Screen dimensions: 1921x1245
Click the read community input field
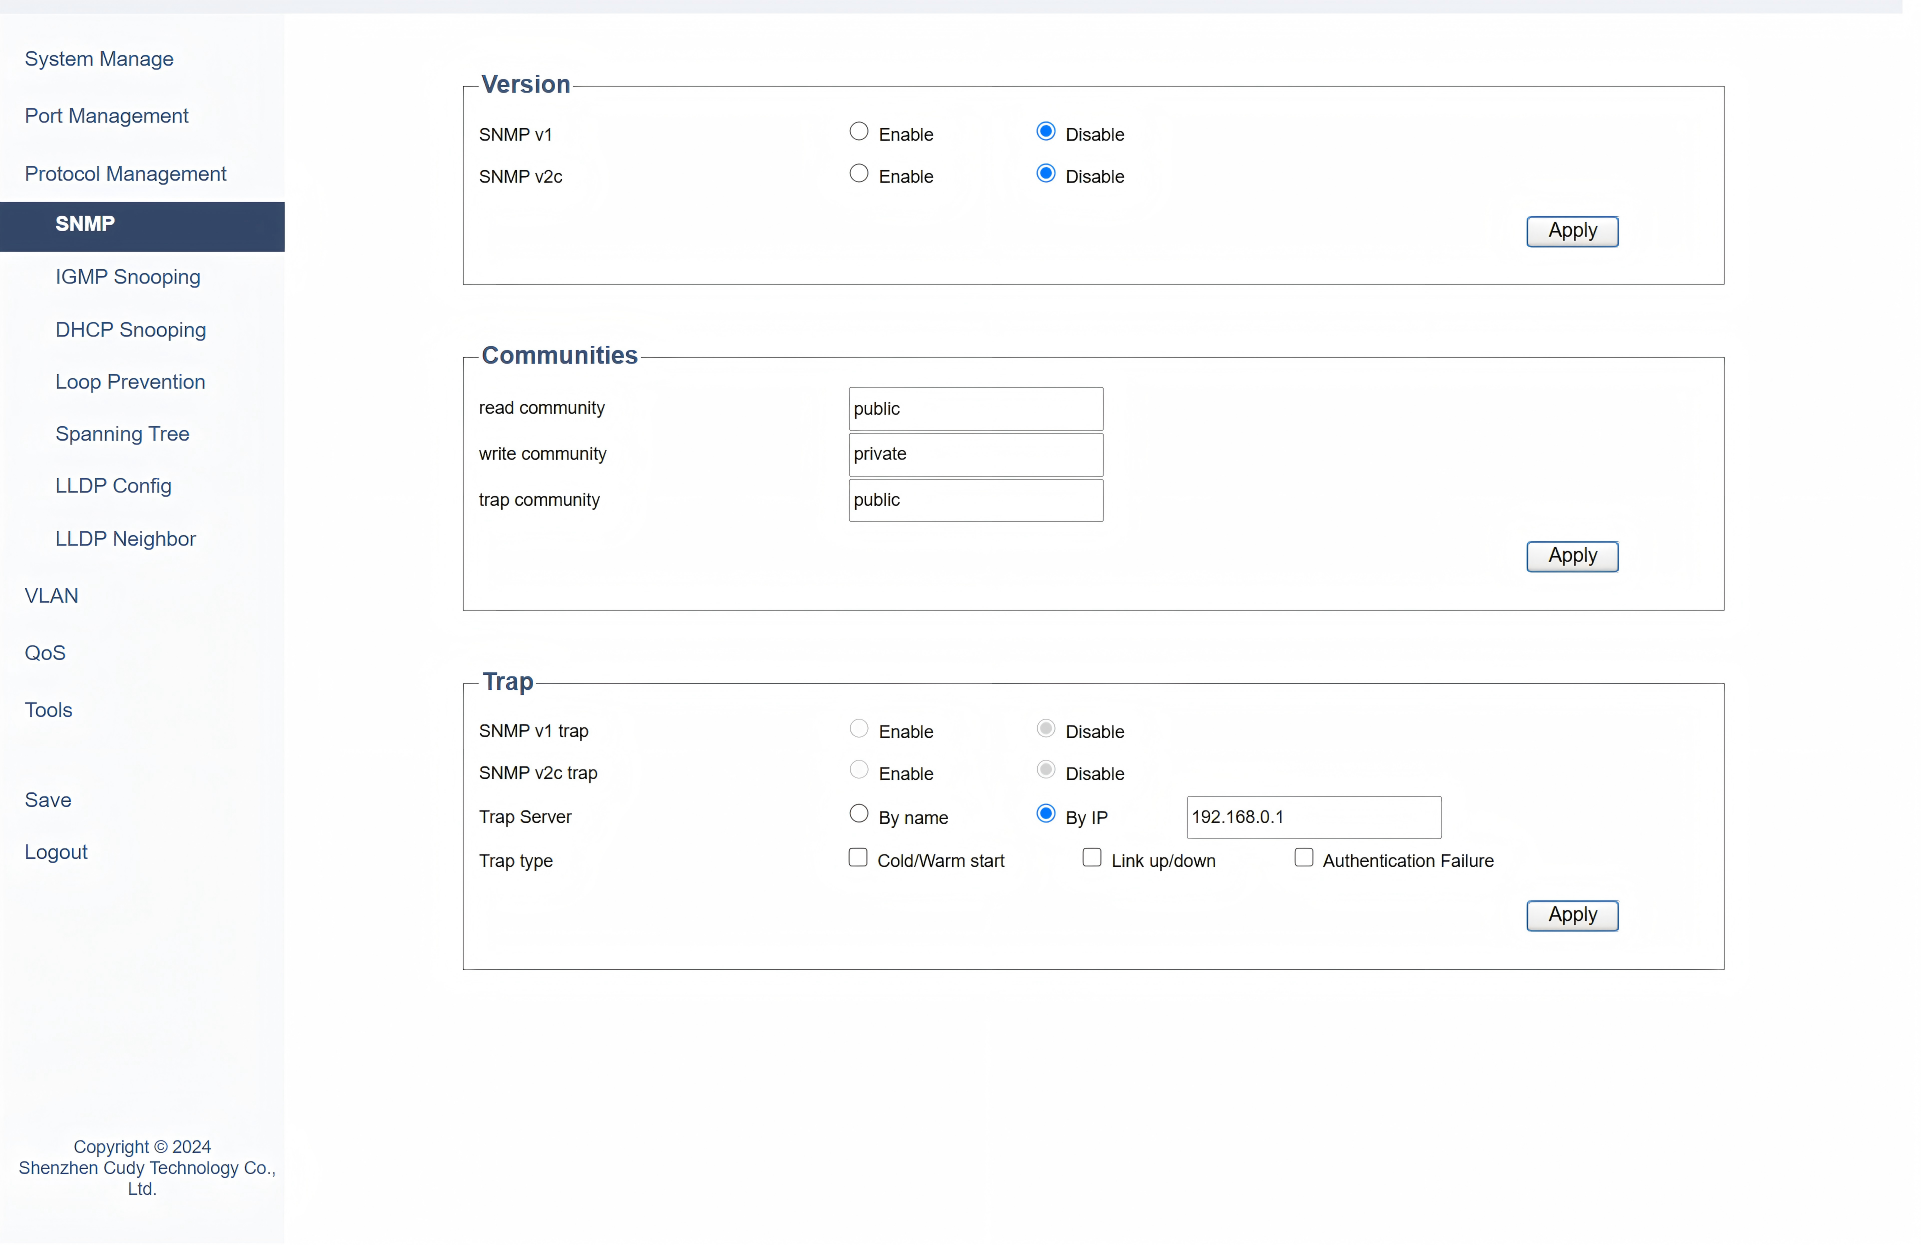(975, 409)
